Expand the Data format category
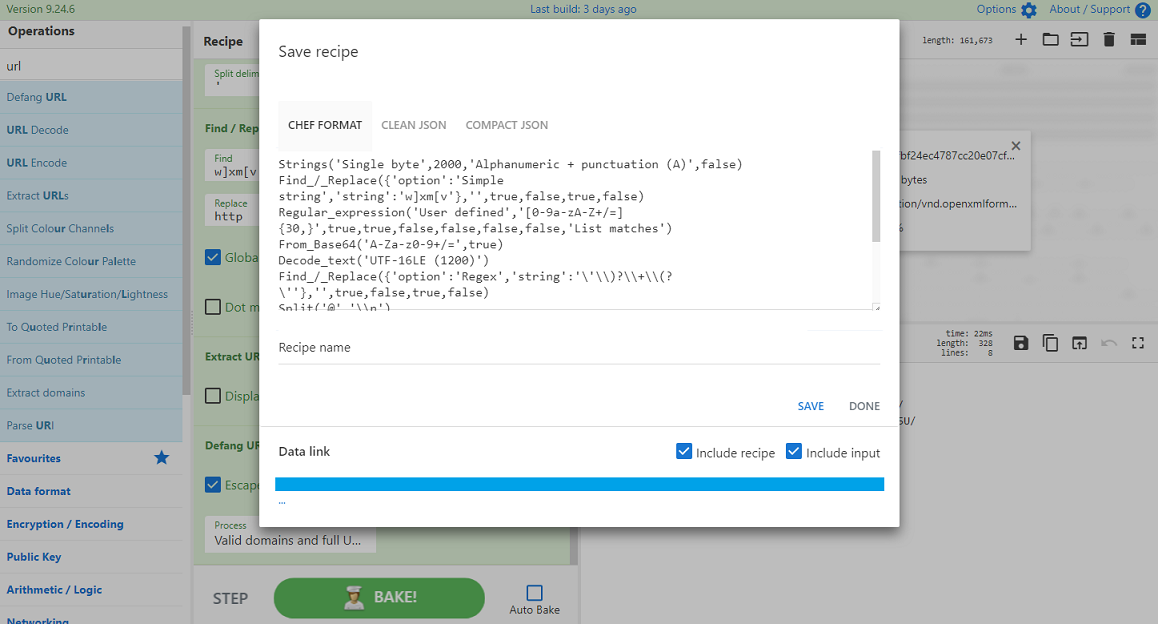 [x=91, y=491]
